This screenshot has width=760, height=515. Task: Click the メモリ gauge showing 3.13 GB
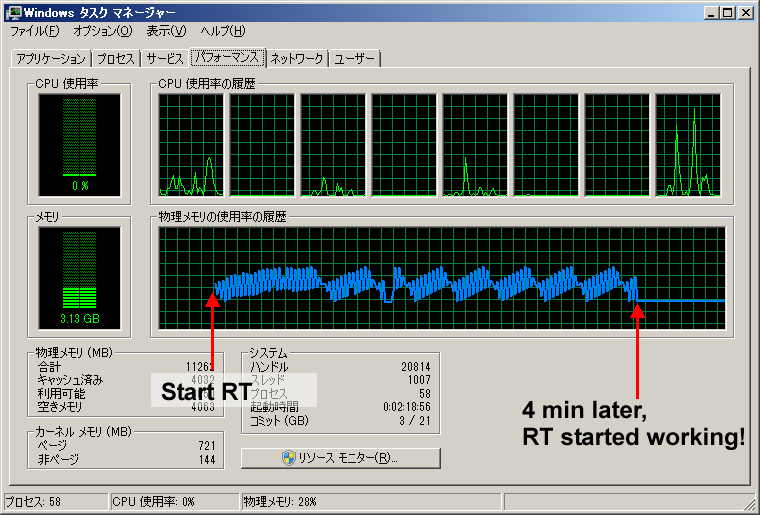point(79,278)
